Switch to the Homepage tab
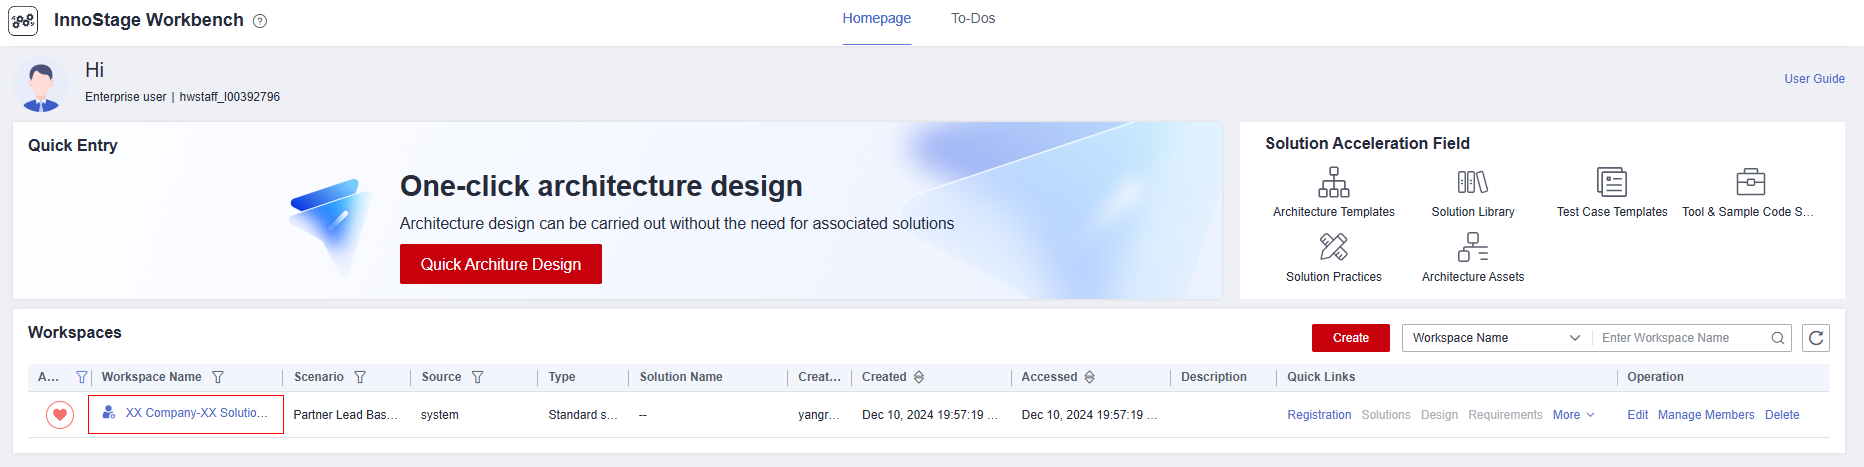1864x467 pixels. tap(876, 18)
